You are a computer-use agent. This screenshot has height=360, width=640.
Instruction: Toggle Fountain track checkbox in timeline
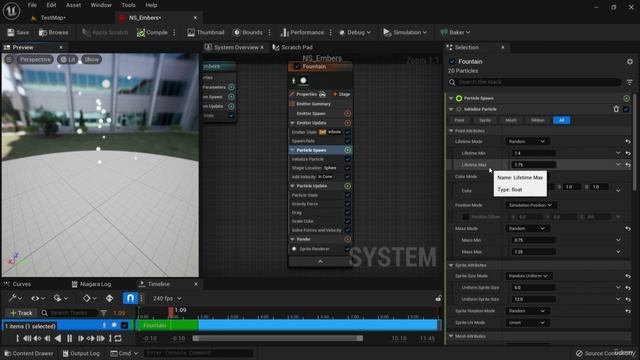(124, 325)
